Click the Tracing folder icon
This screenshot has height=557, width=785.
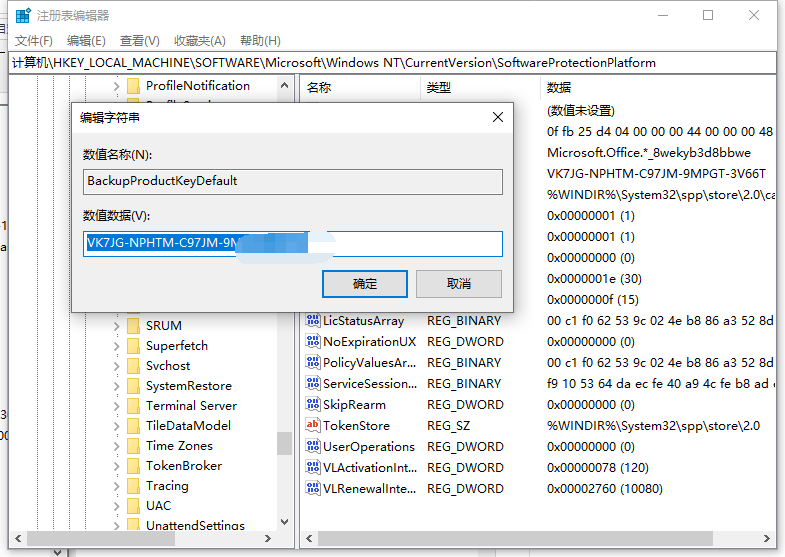pyautogui.click(x=133, y=485)
